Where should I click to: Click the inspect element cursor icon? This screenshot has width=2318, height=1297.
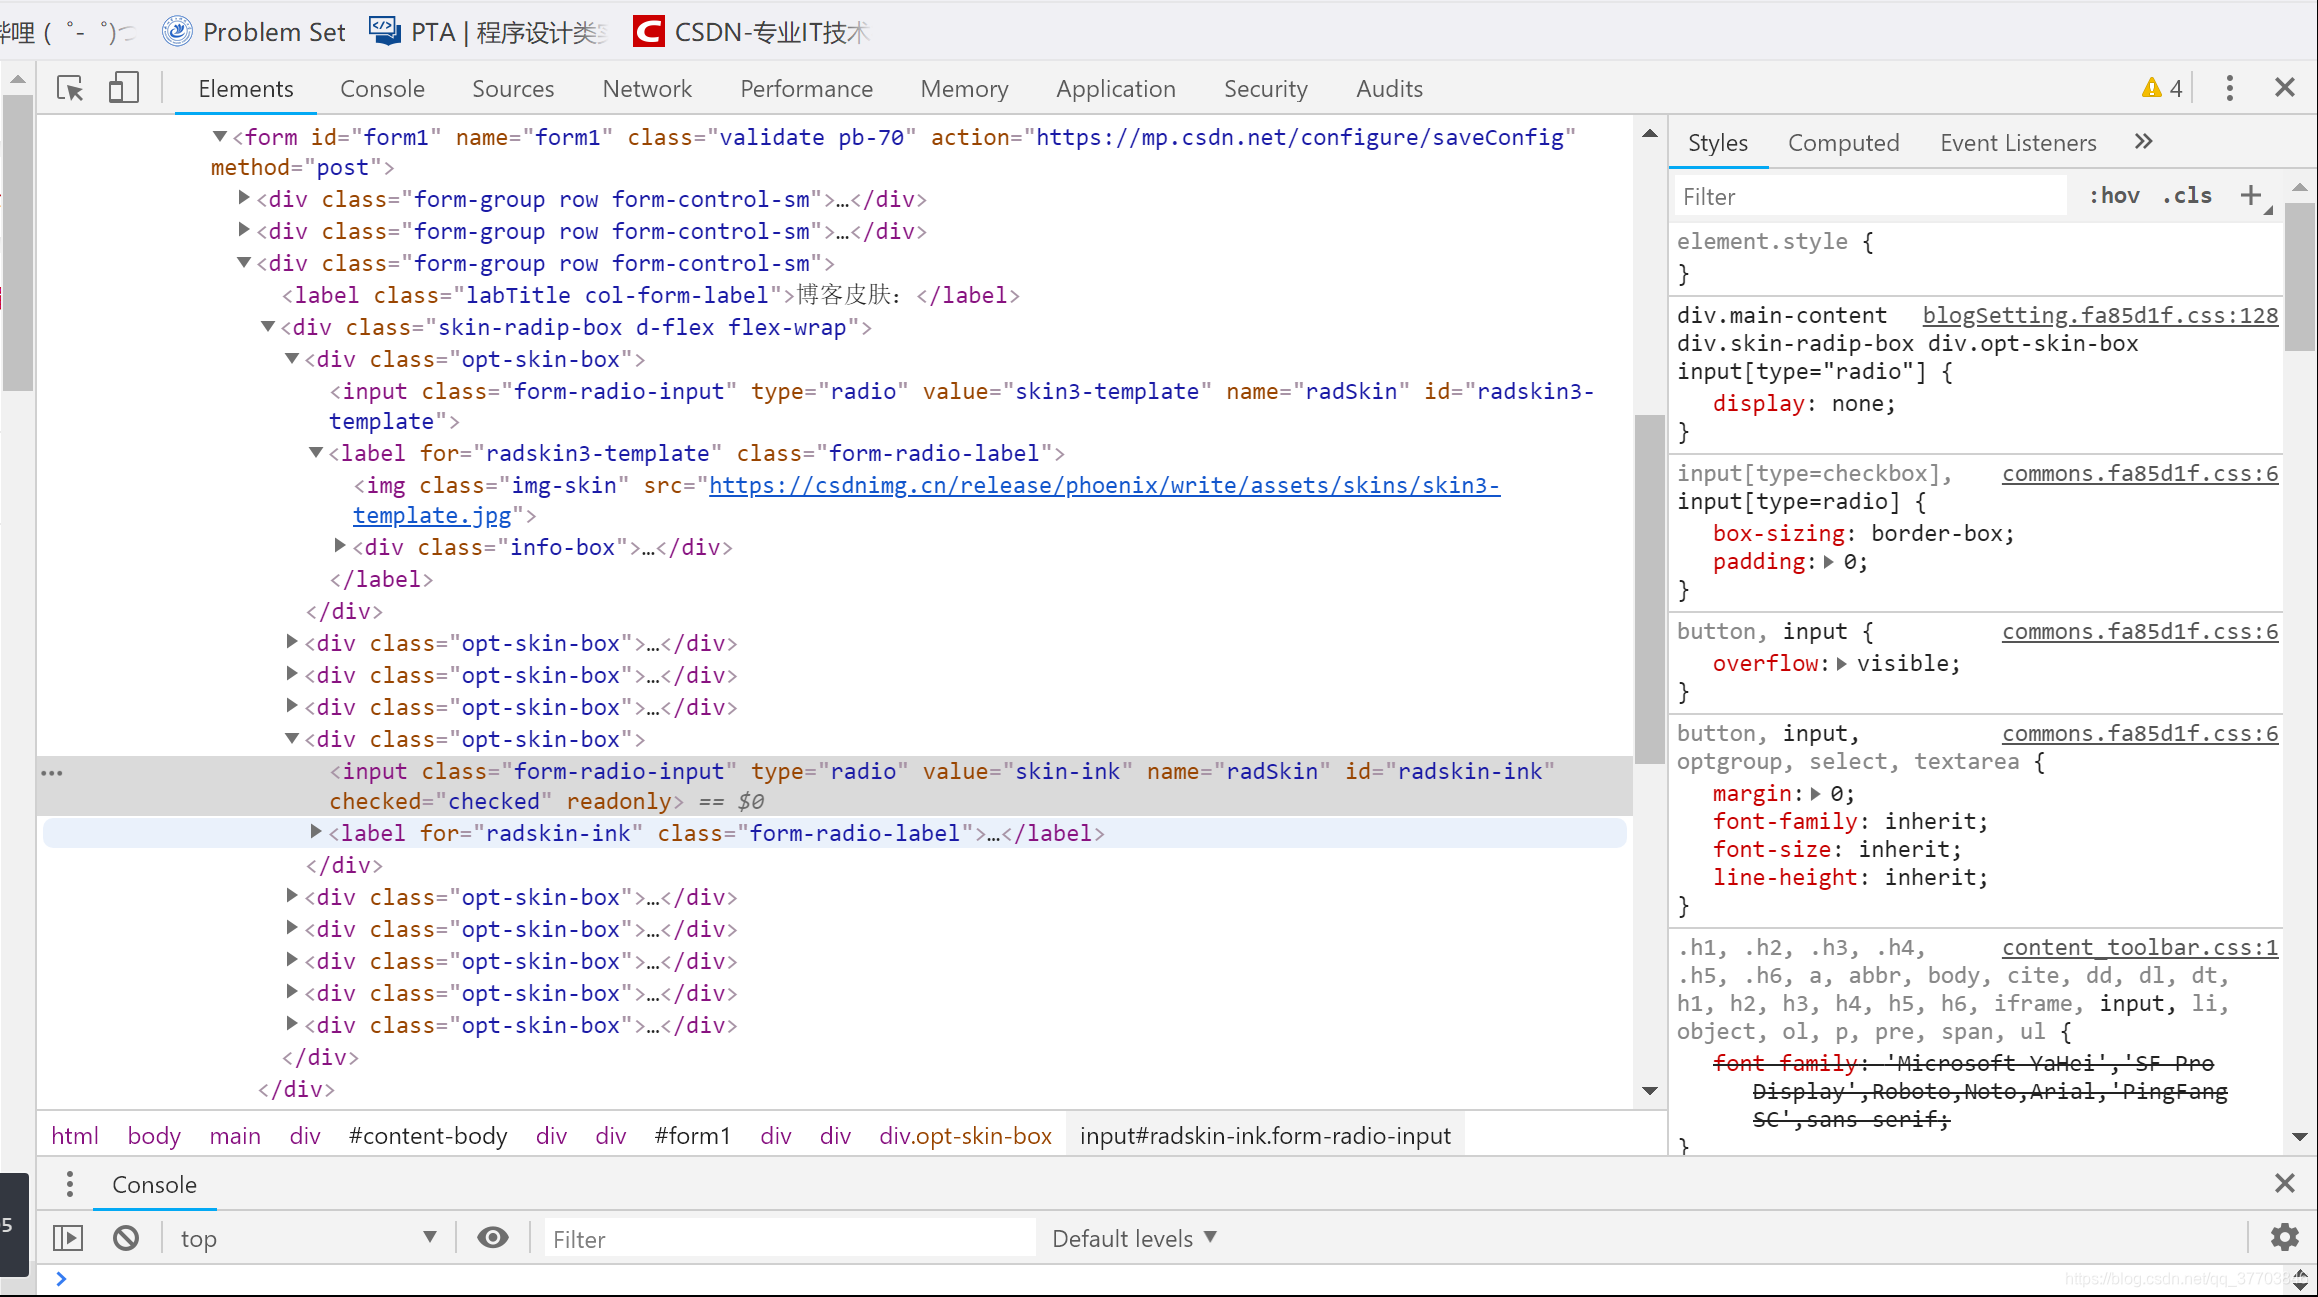pos(68,89)
